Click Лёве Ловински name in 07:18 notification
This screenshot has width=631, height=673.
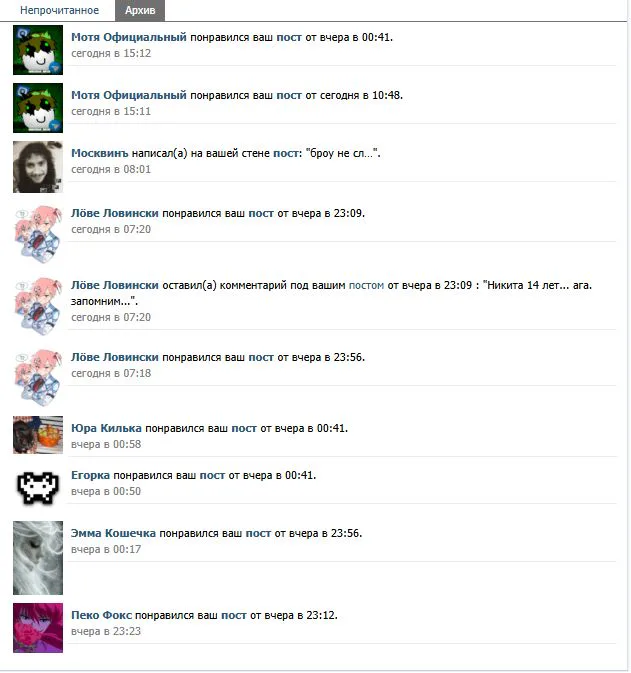(115, 358)
